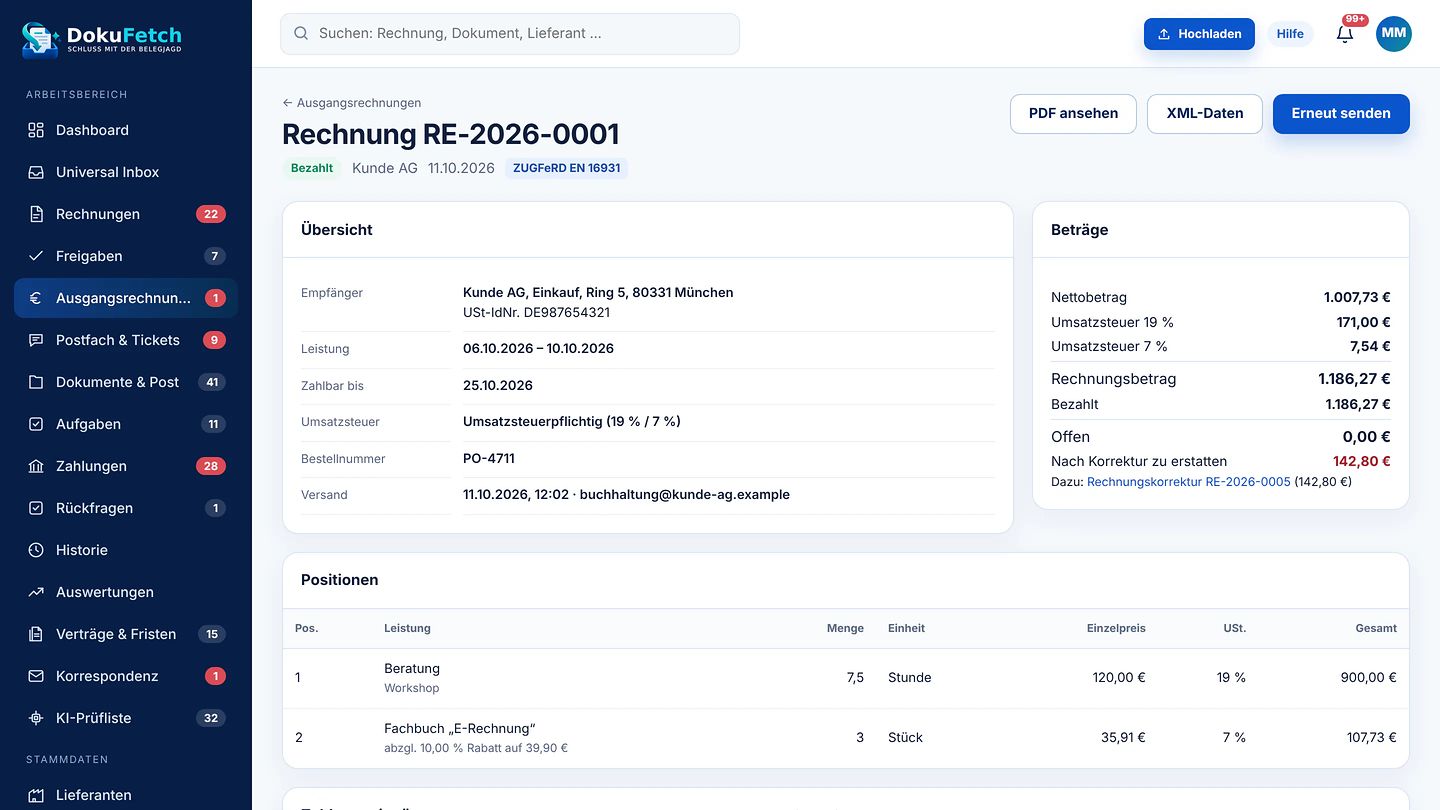Click the KI-Prüfliste icon
The height and width of the screenshot is (810, 1440).
36,718
